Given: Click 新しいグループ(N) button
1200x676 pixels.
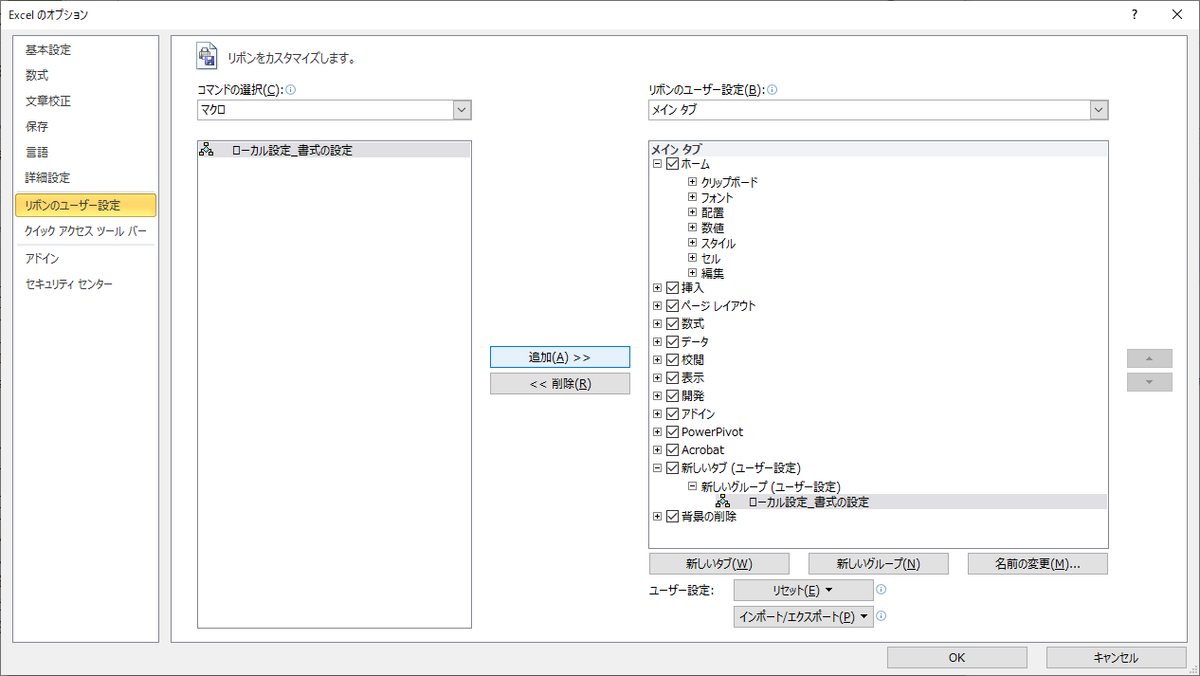Looking at the screenshot, I should 878,564.
